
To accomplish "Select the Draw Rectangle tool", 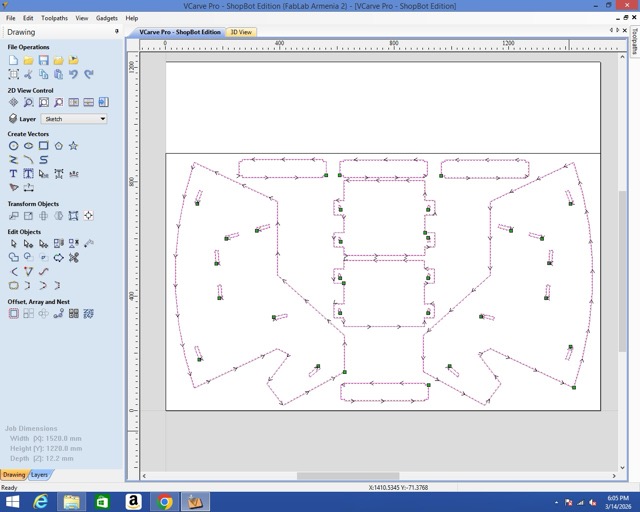I will (43, 146).
